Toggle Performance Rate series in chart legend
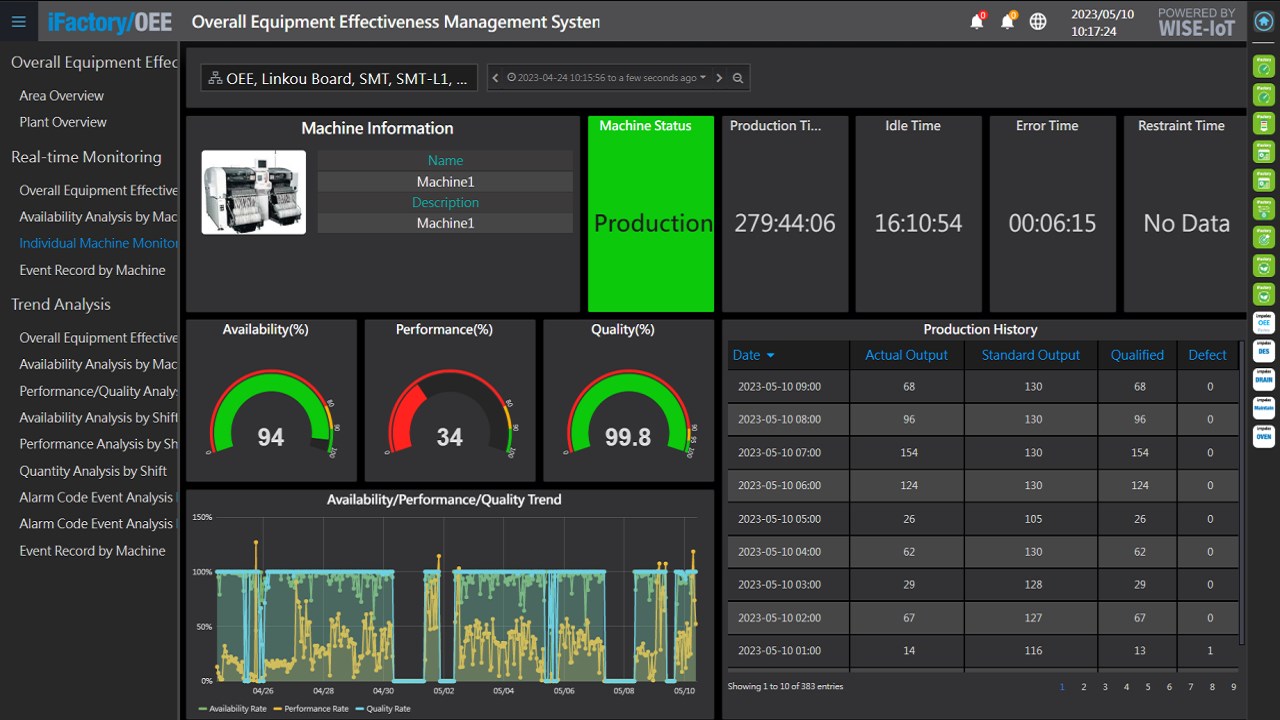The width and height of the screenshot is (1280, 720). (x=309, y=709)
